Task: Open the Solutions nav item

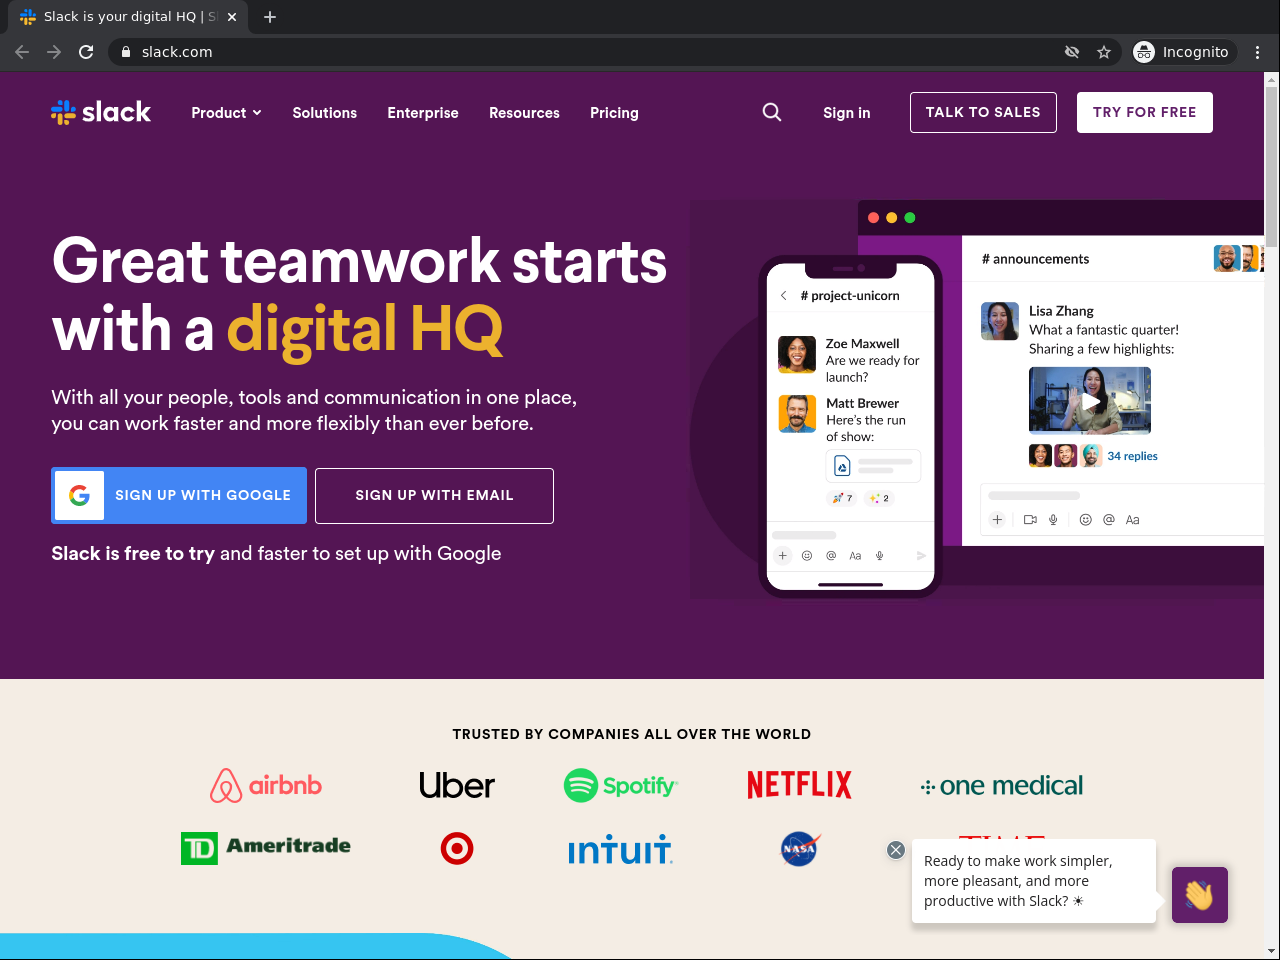Action: pyautogui.click(x=325, y=113)
